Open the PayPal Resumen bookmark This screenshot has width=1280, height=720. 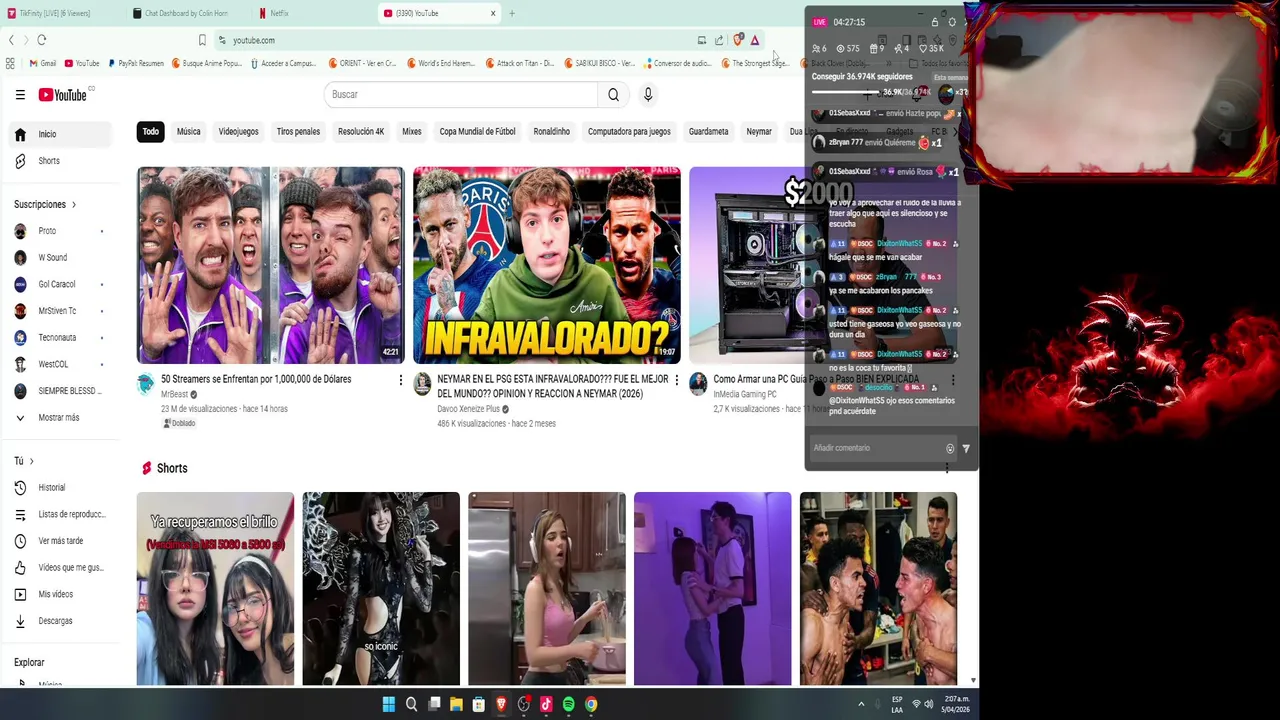point(136,64)
